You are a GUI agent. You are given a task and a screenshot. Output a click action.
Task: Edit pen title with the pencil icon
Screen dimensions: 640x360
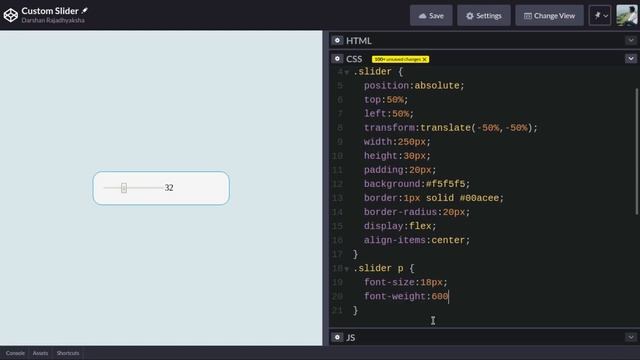[x=84, y=11]
